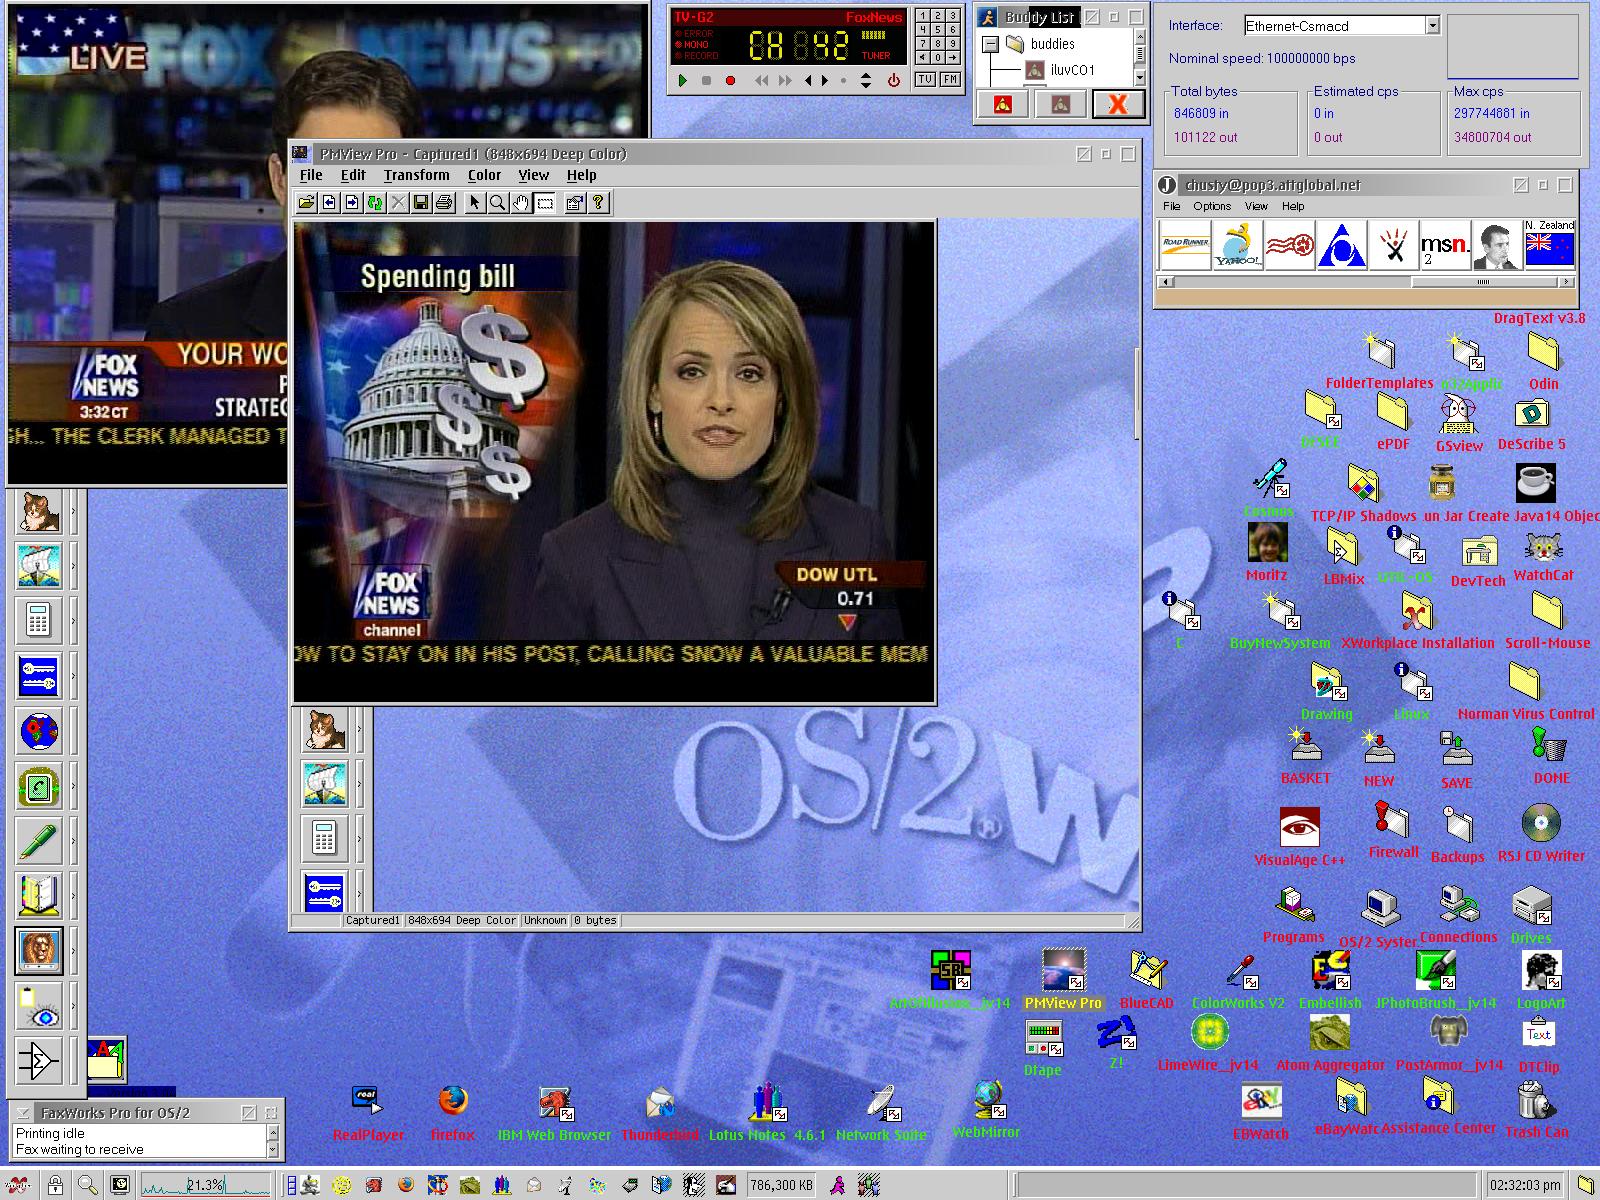Viewport: 1600px width, 1200px height.
Task: Click the delete X icon in PMView toolbar
Action: pos(398,203)
